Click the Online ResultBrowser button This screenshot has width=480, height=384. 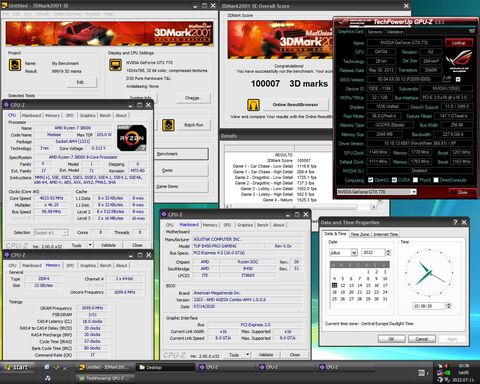pyautogui.click(x=296, y=105)
